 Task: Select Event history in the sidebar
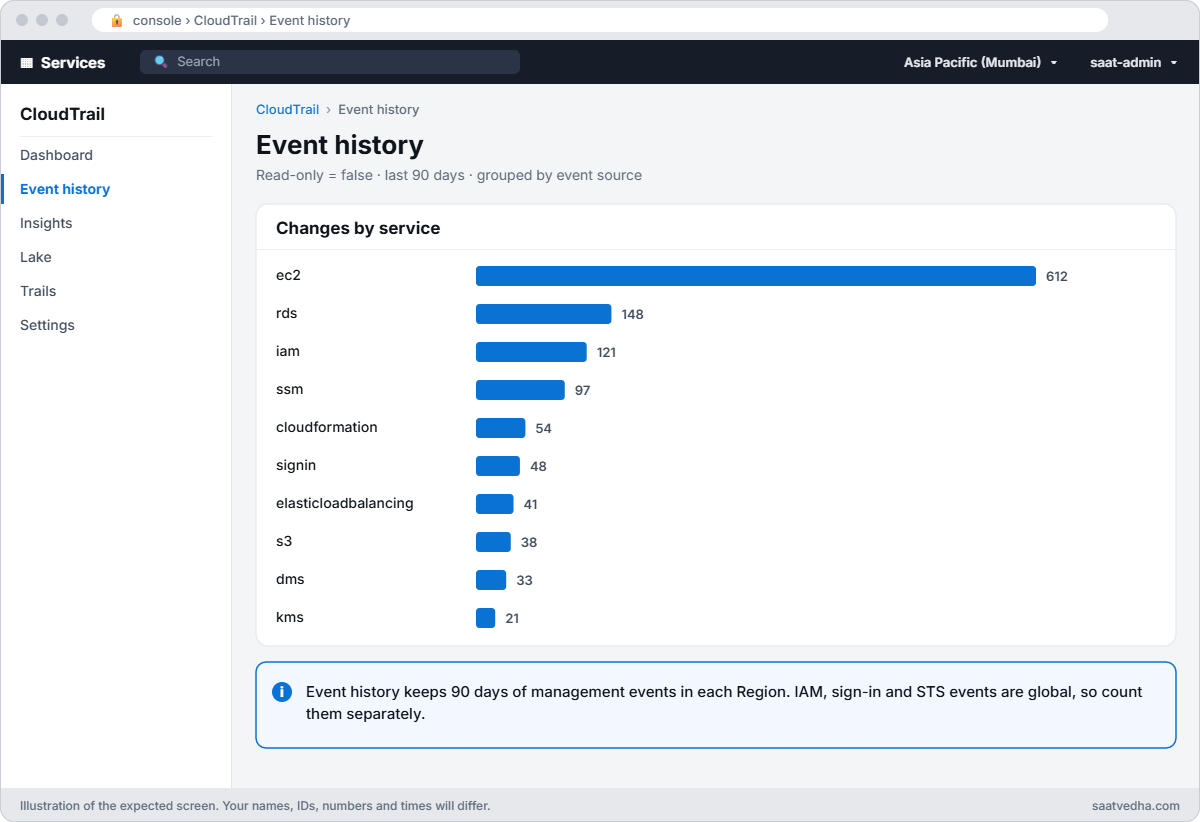pos(65,189)
